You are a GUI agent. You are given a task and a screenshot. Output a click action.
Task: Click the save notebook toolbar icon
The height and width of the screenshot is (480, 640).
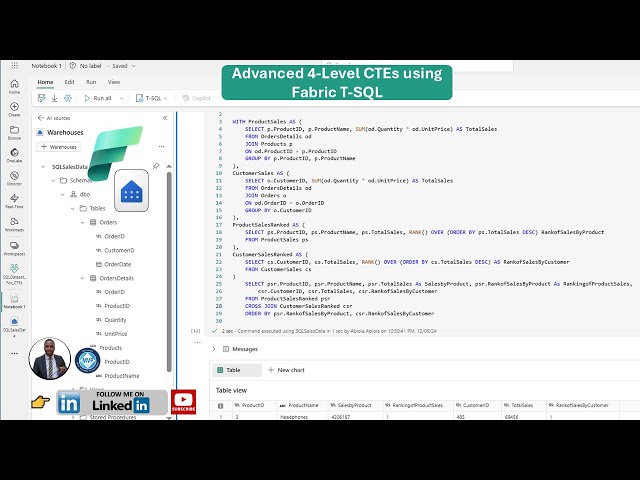point(41,98)
